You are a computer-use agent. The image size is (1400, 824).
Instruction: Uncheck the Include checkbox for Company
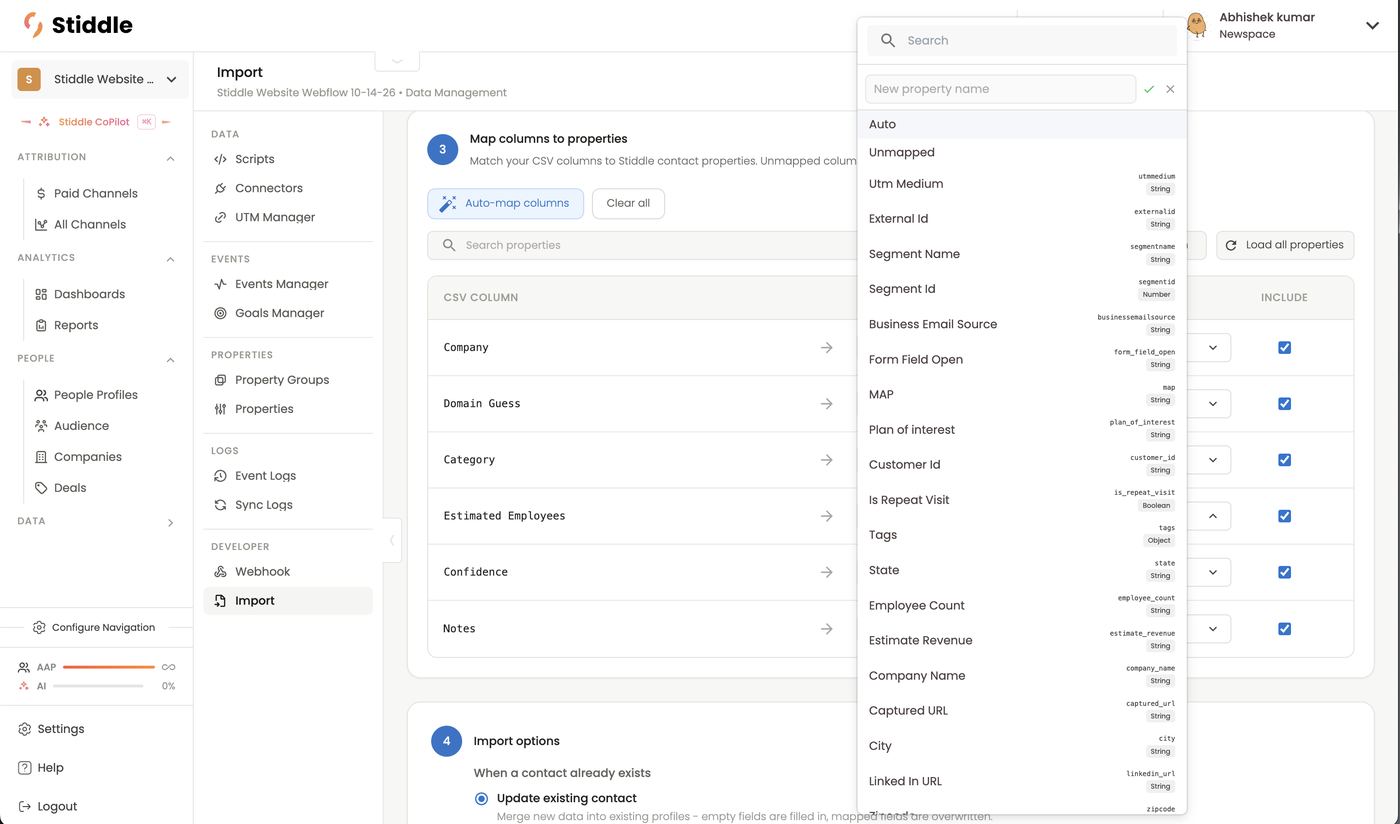pos(1284,348)
